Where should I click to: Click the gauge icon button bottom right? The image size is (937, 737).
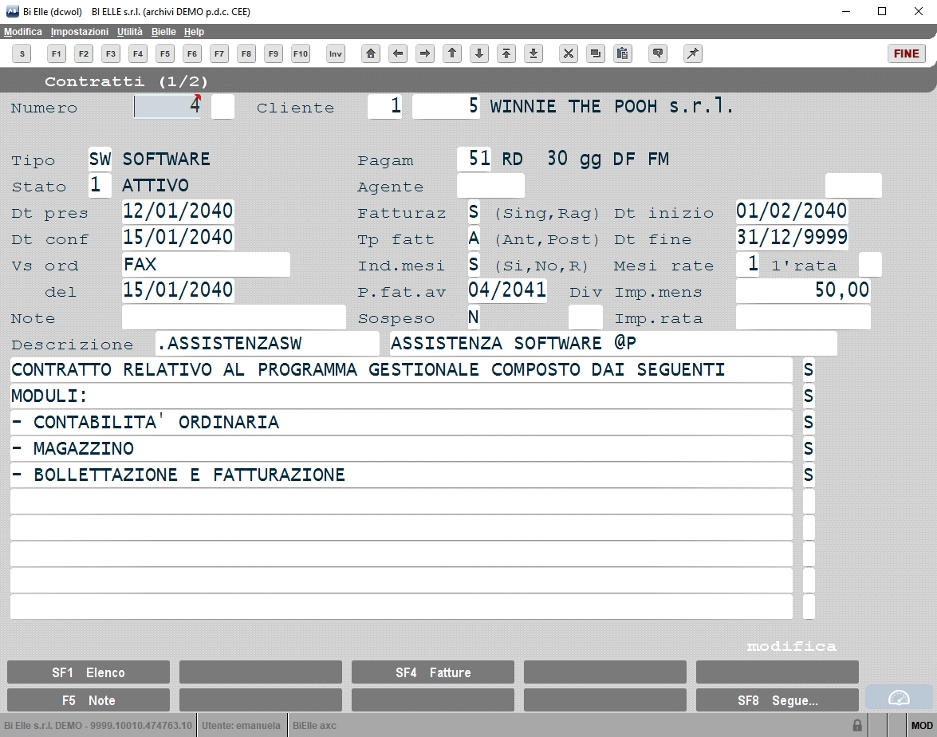click(899, 698)
